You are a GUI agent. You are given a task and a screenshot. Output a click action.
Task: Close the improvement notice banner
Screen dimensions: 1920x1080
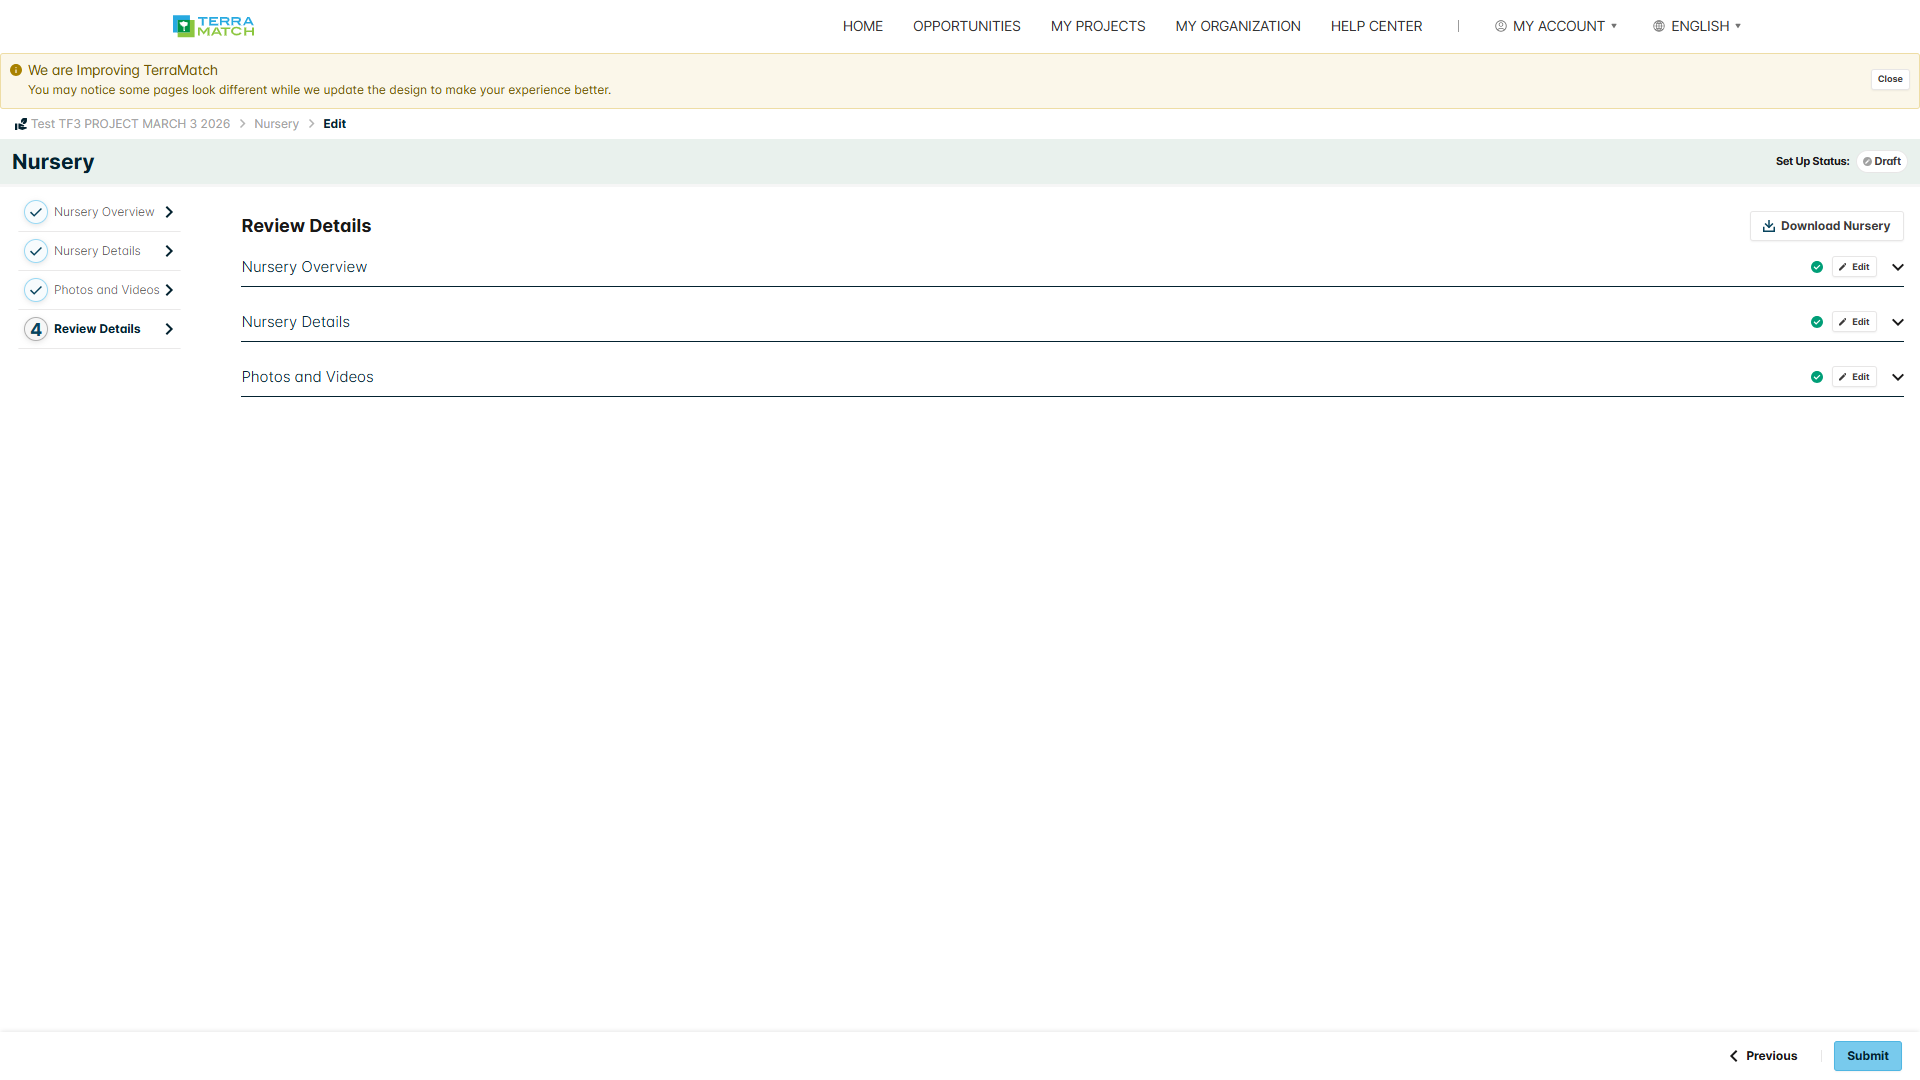1890,79
